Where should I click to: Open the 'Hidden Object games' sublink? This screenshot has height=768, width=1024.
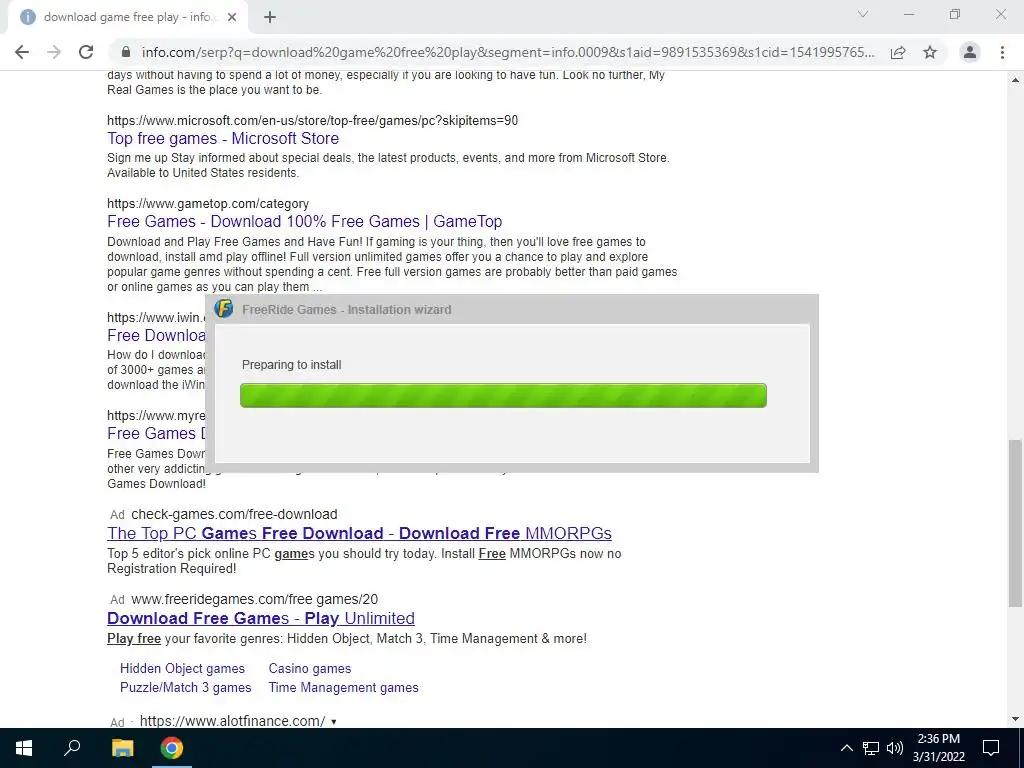pos(182,669)
